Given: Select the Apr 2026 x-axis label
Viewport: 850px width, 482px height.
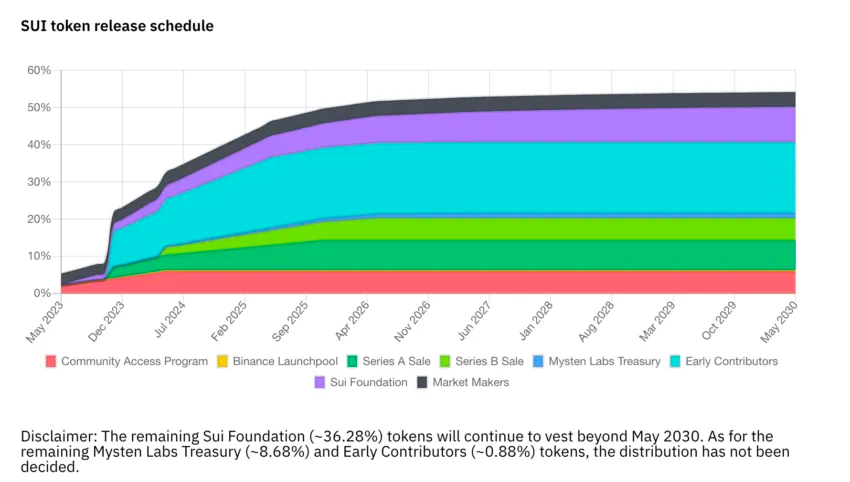Looking at the screenshot, I should pyautogui.click(x=352, y=322).
